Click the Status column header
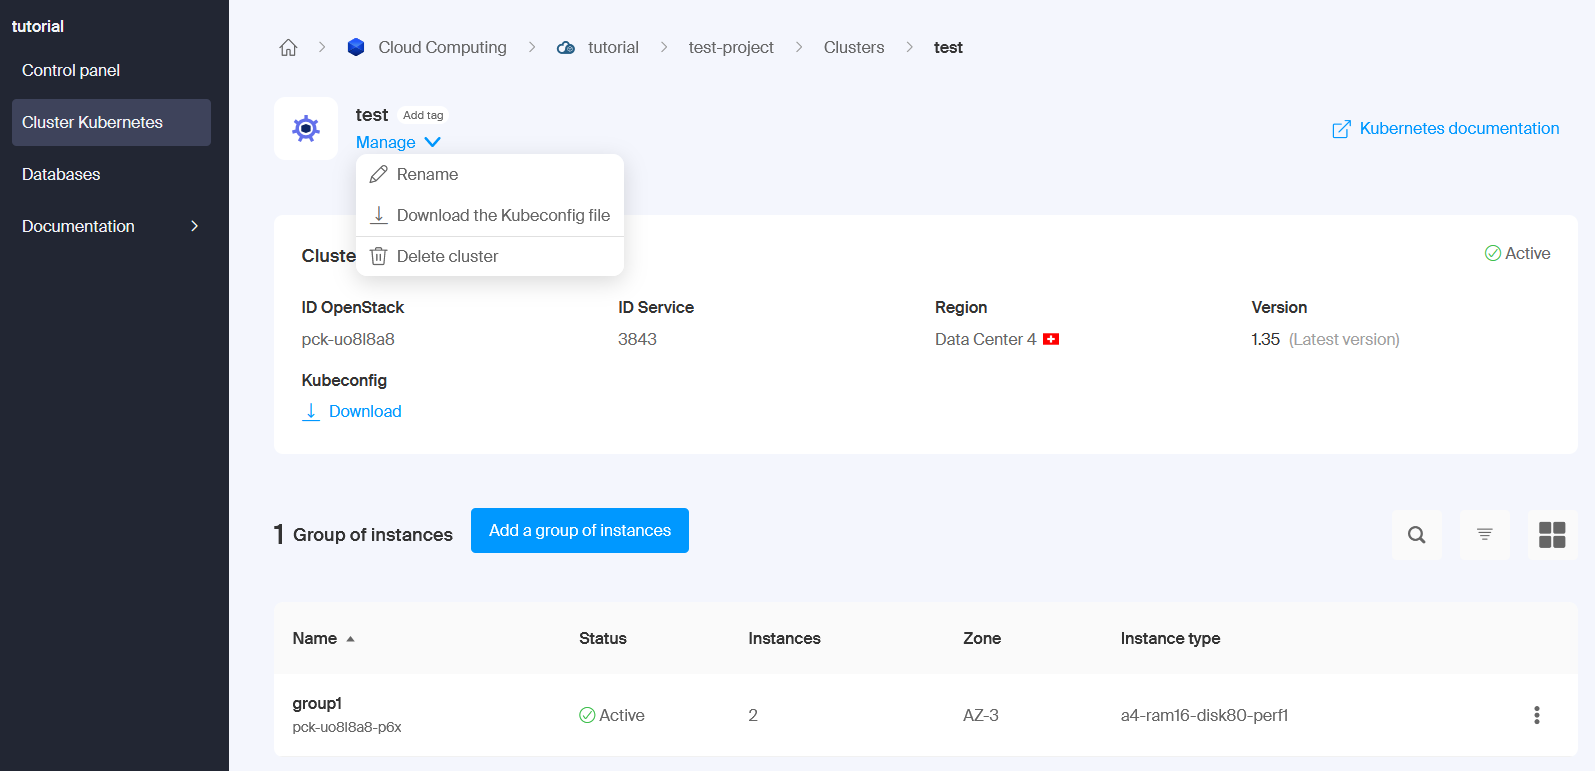Screen dimensions: 1595x771 pyautogui.click(x=603, y=638)
